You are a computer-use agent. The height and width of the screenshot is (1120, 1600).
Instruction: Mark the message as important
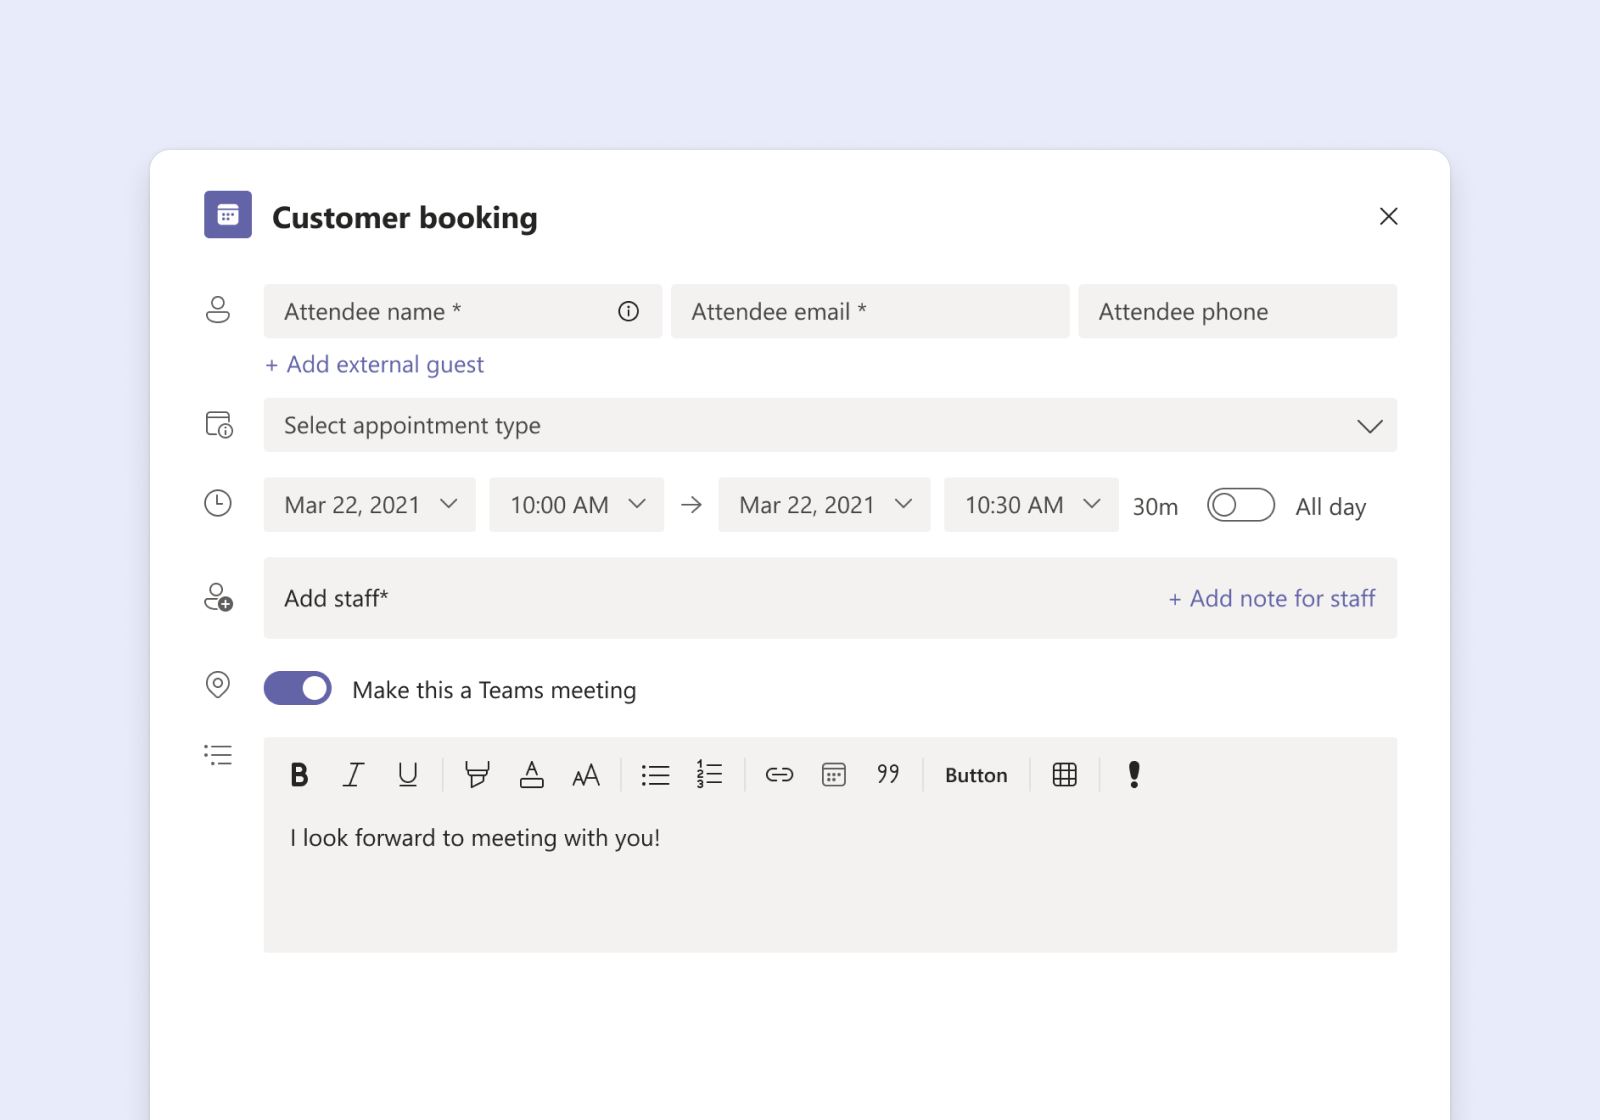[1134, 774]
